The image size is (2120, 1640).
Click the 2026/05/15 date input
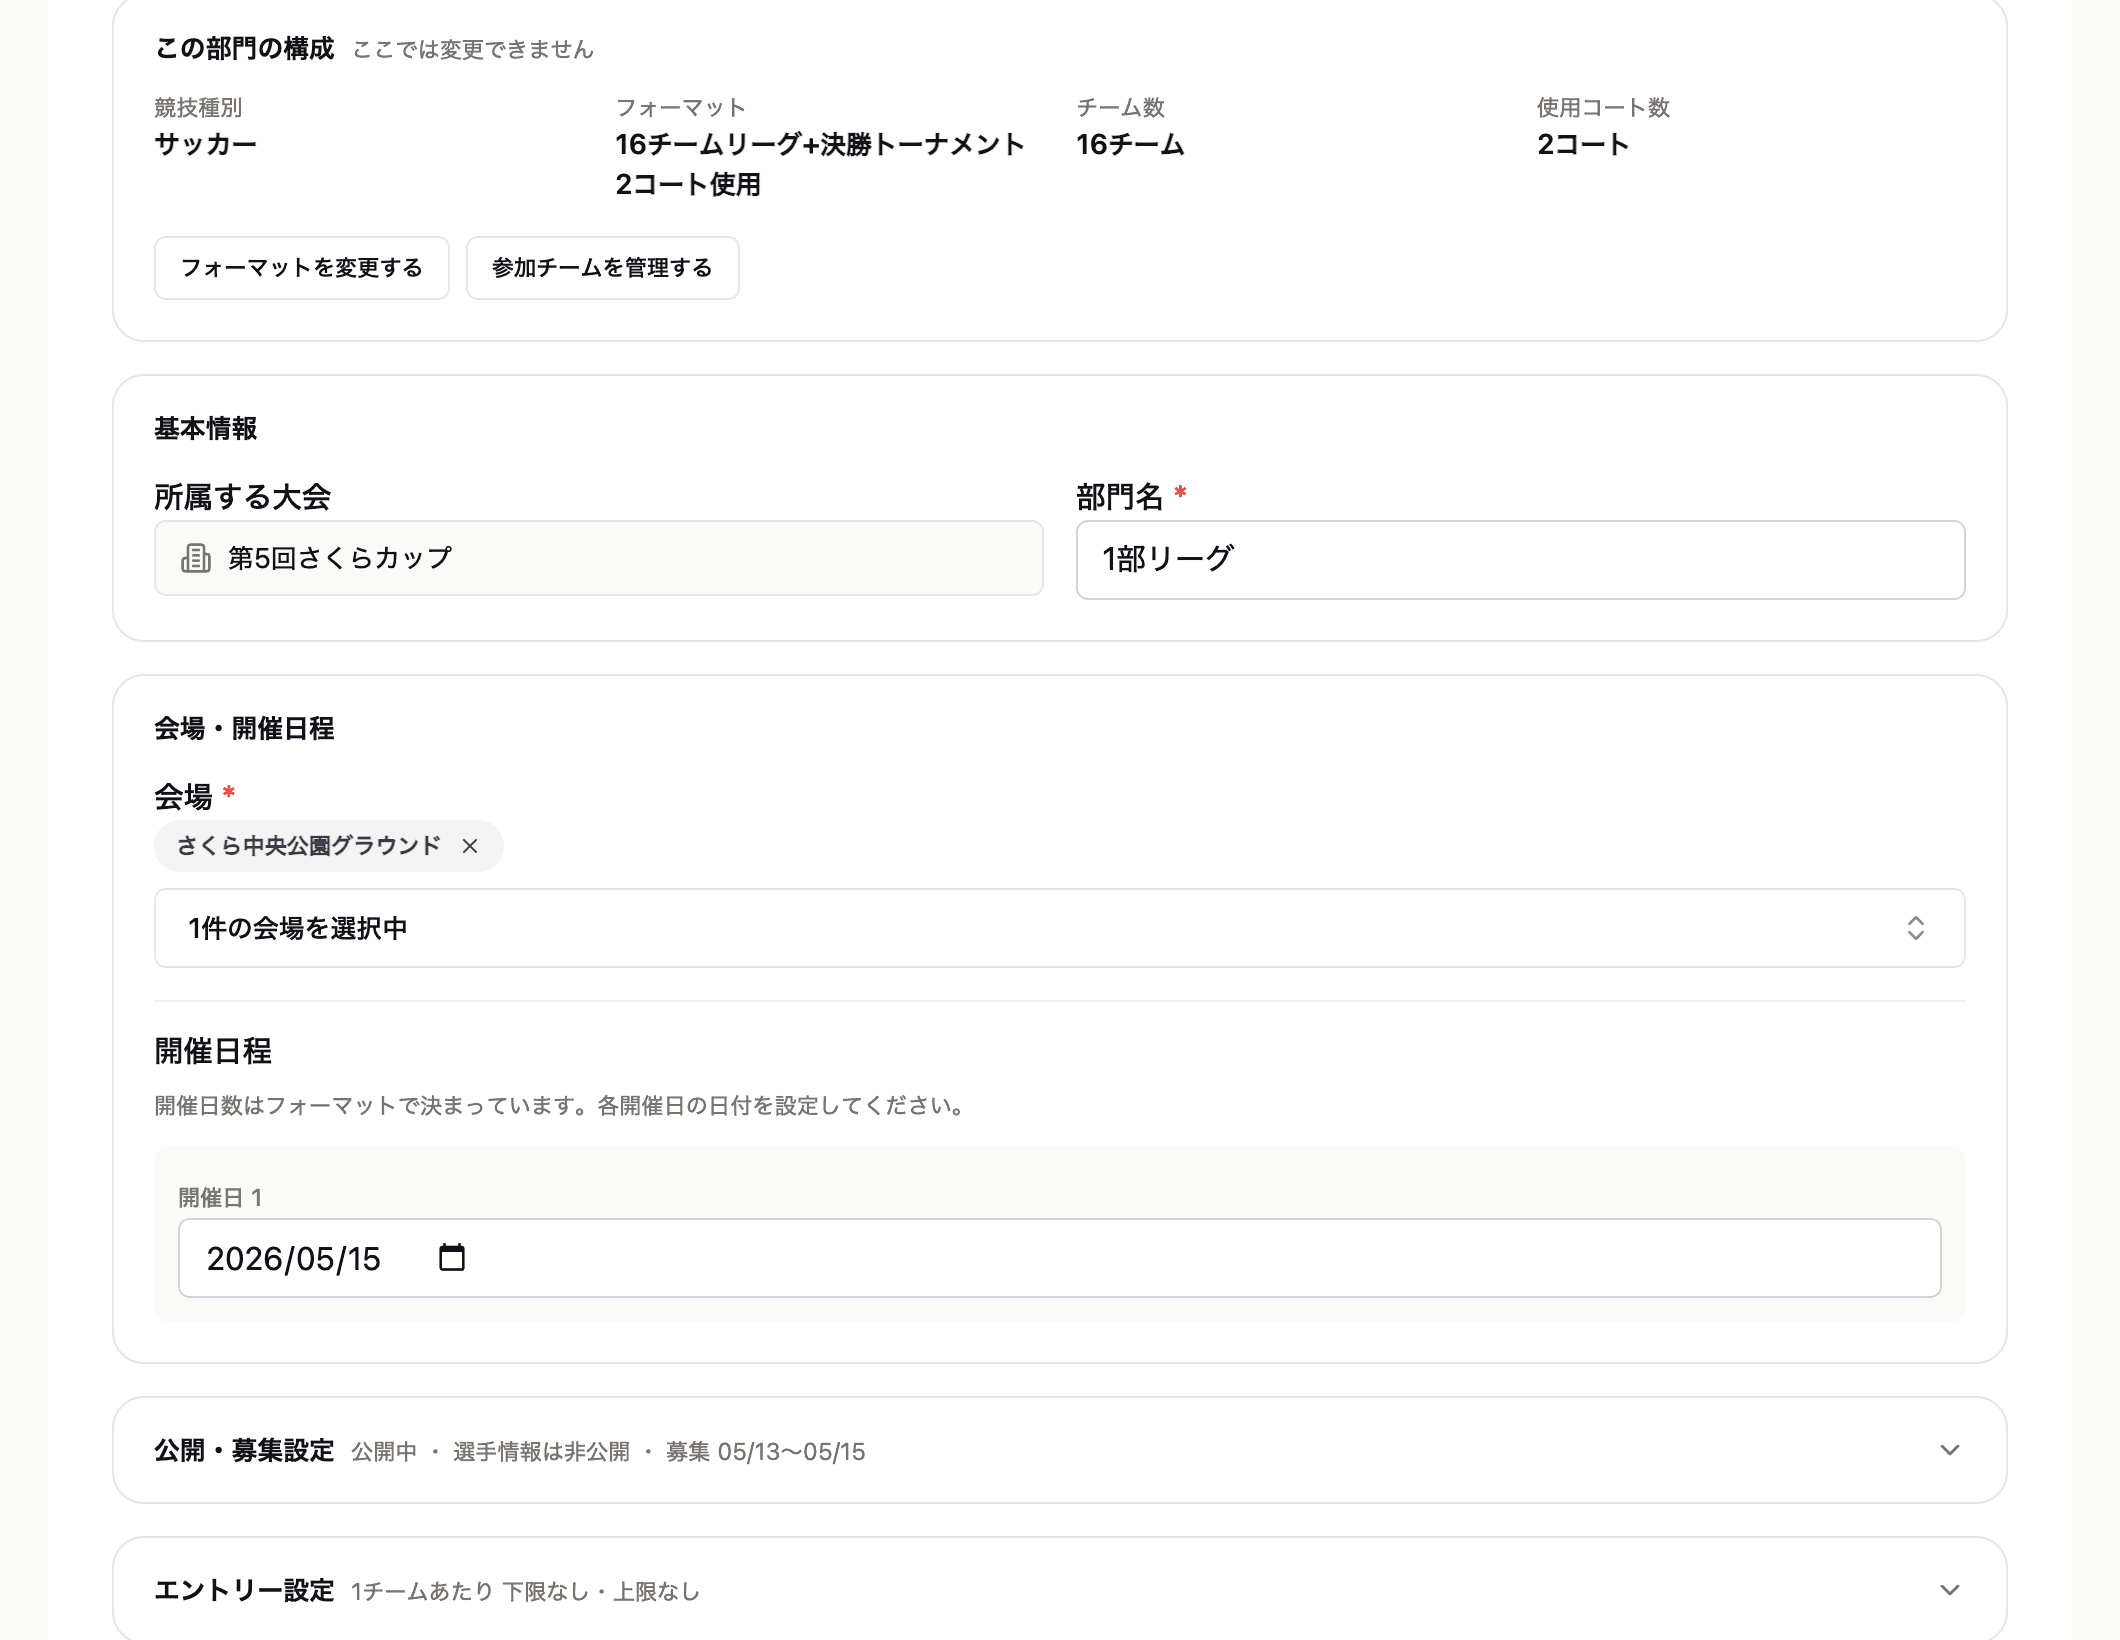(x=1059, y=1258)
